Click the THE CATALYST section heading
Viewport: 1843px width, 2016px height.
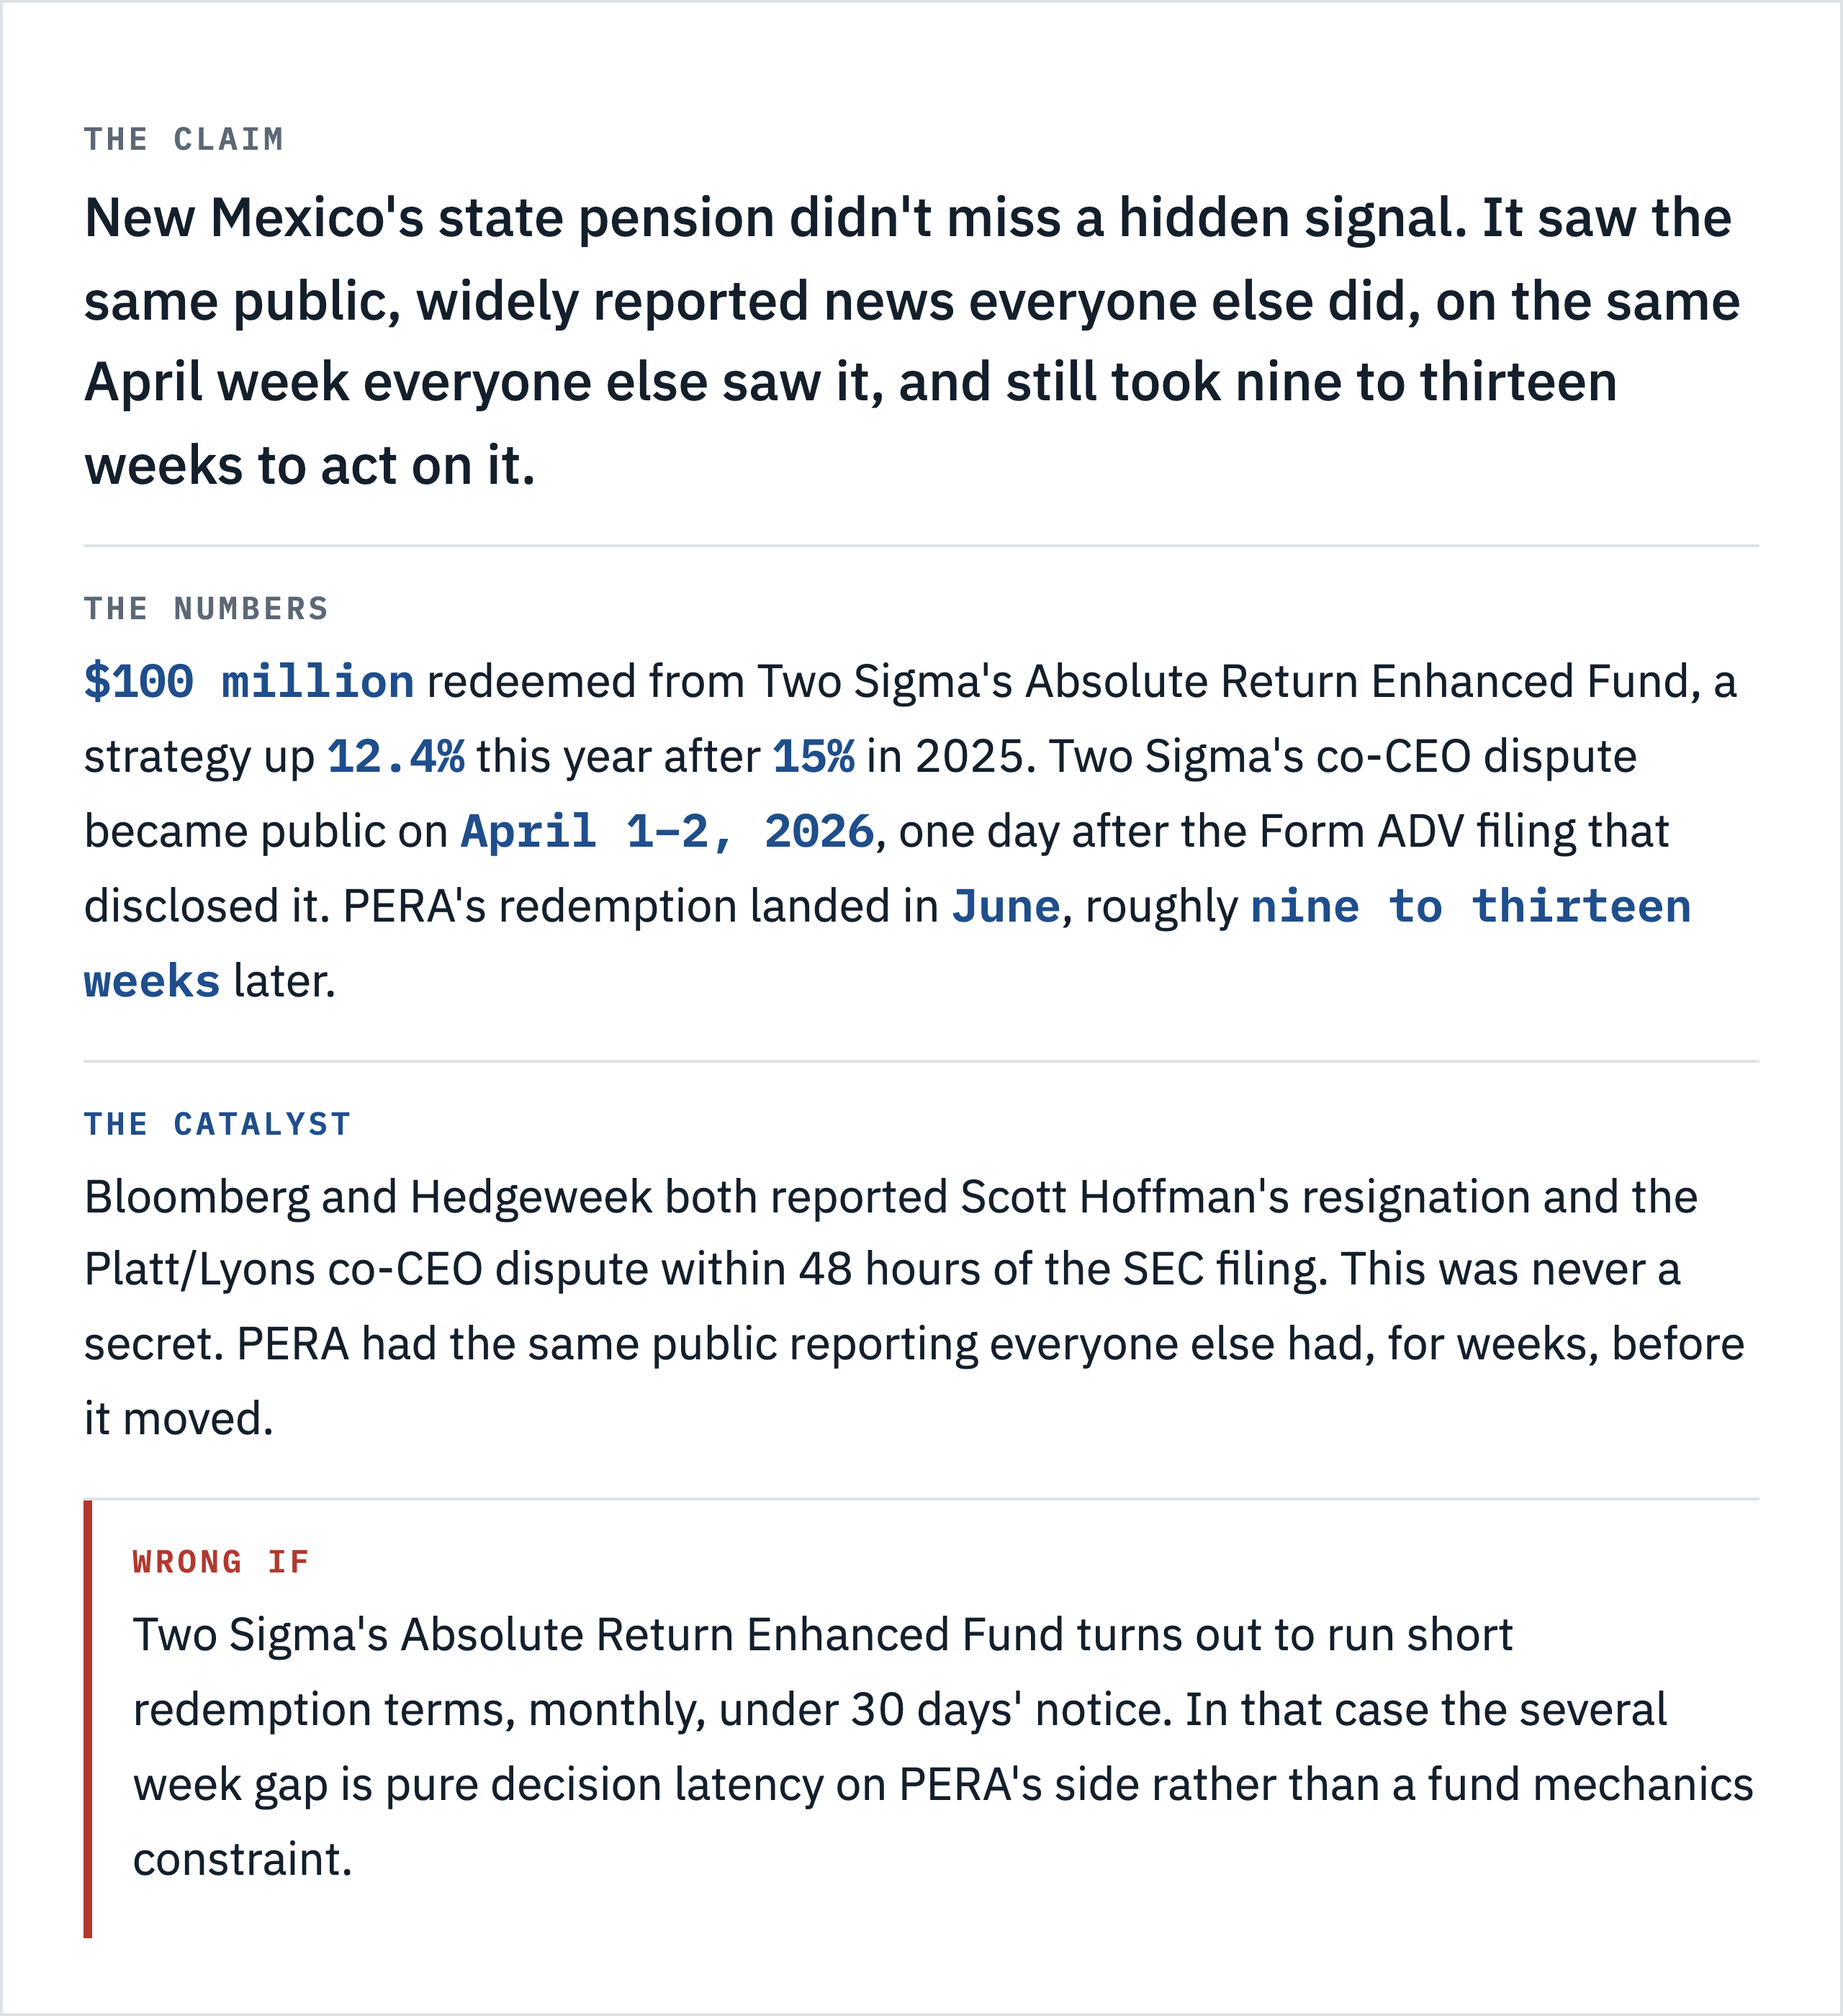(217, 1124)
